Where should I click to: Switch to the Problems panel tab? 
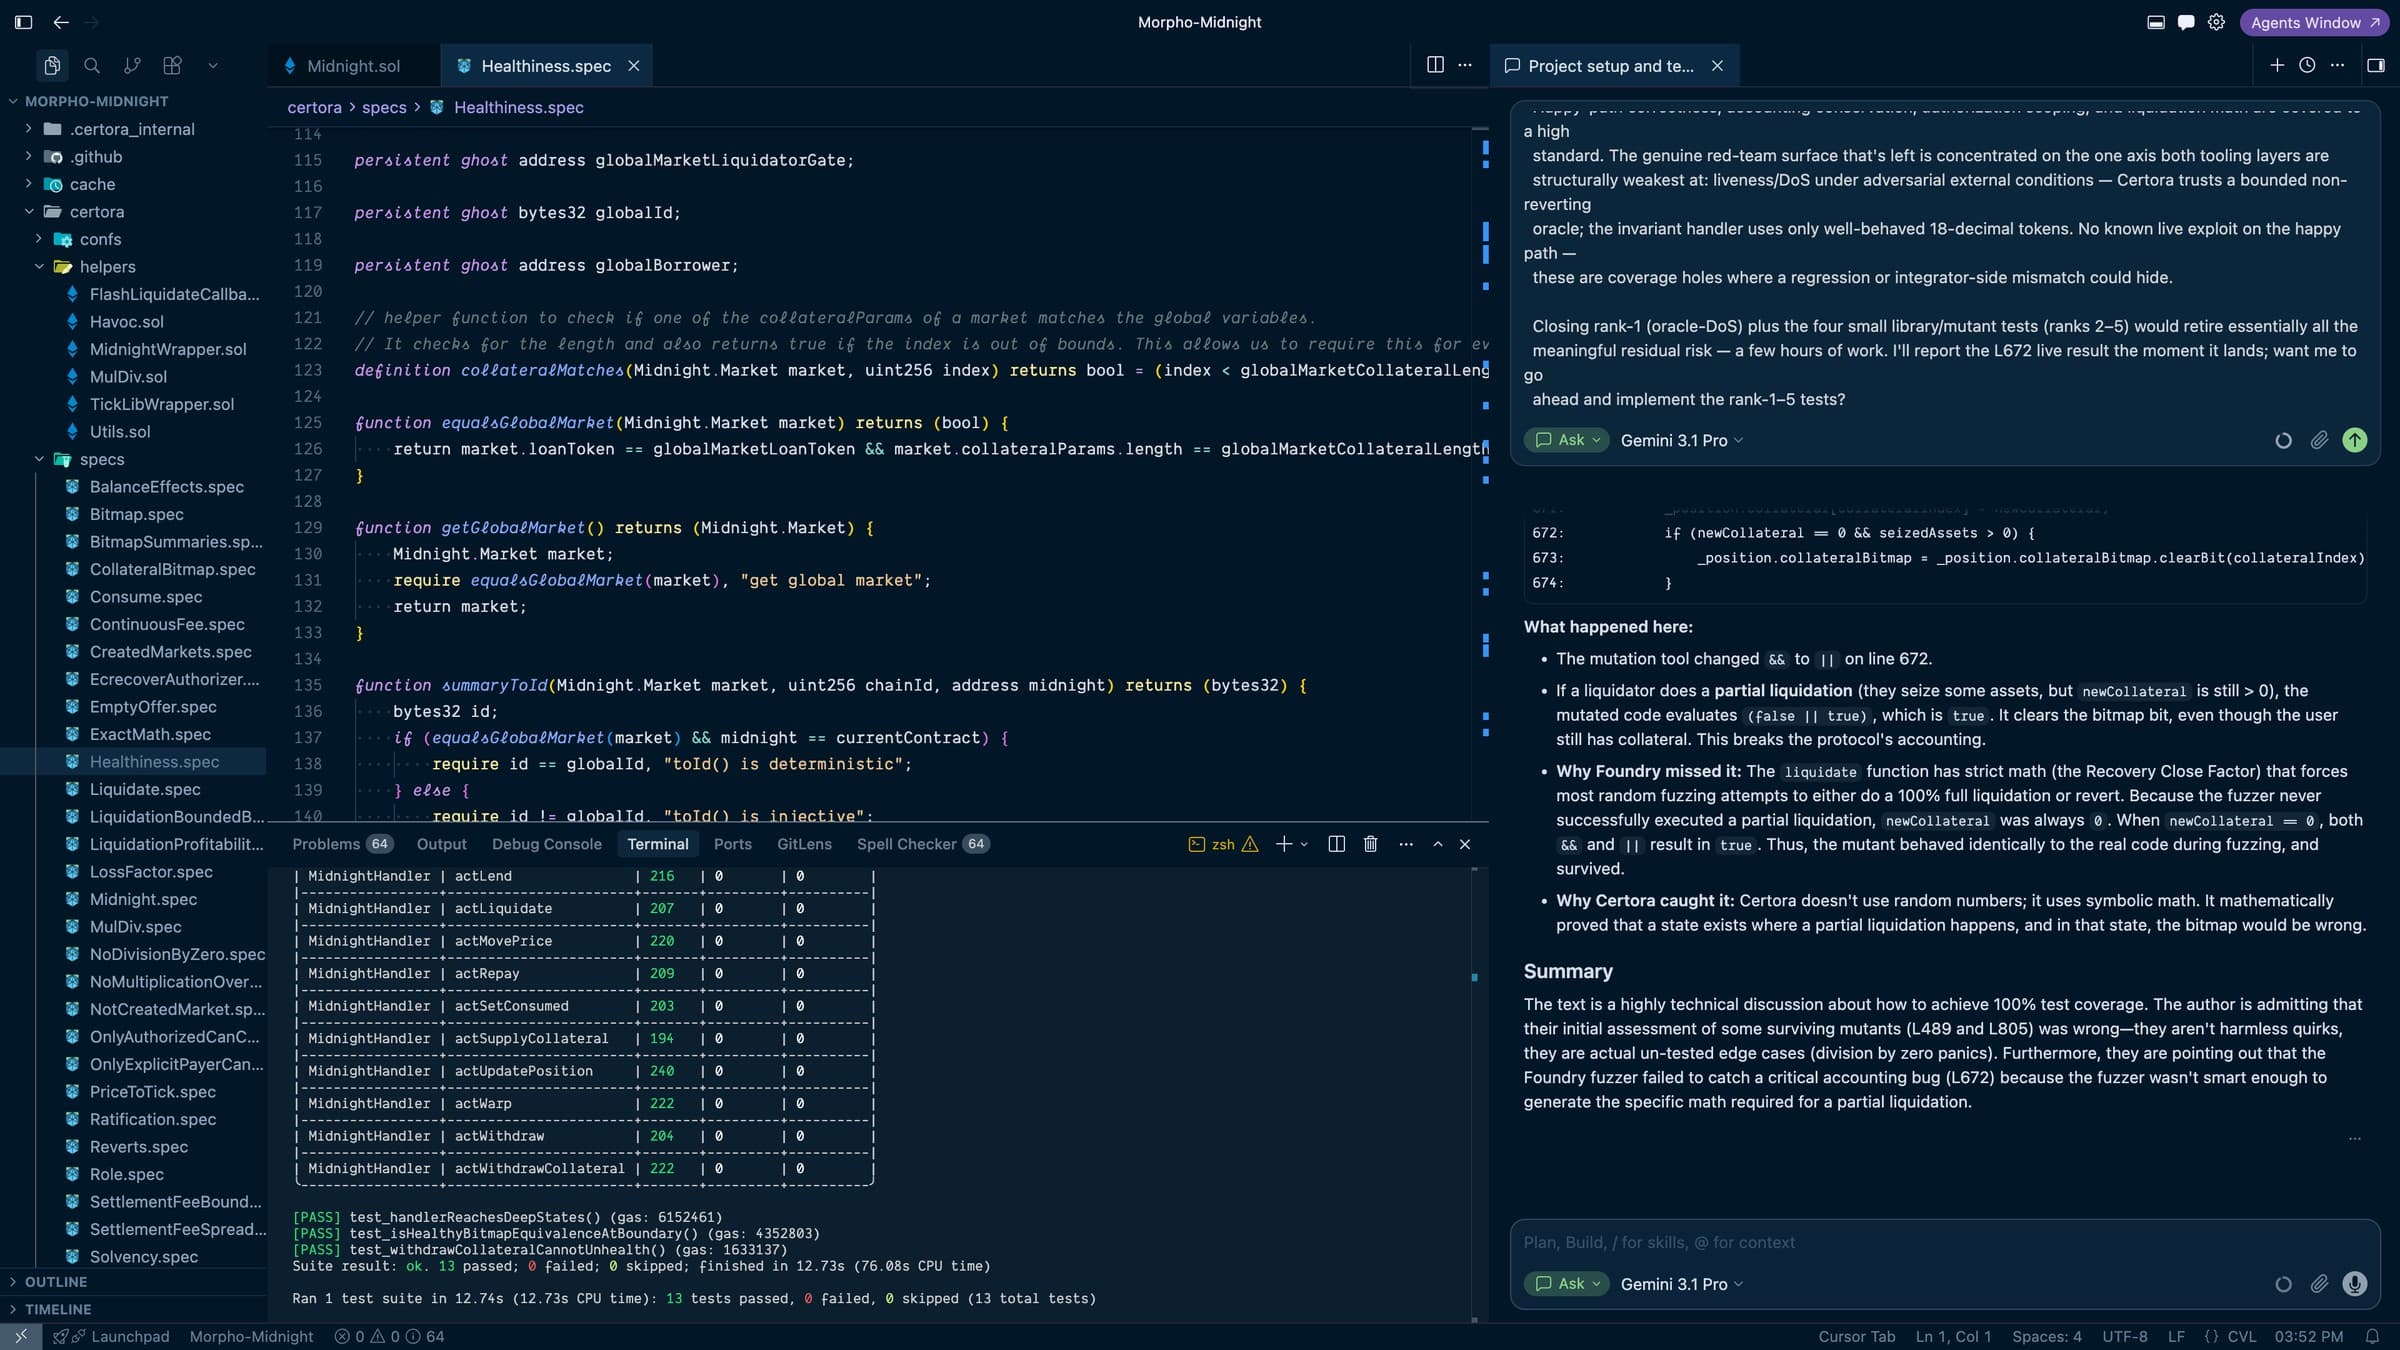click(x=341, y=844)
